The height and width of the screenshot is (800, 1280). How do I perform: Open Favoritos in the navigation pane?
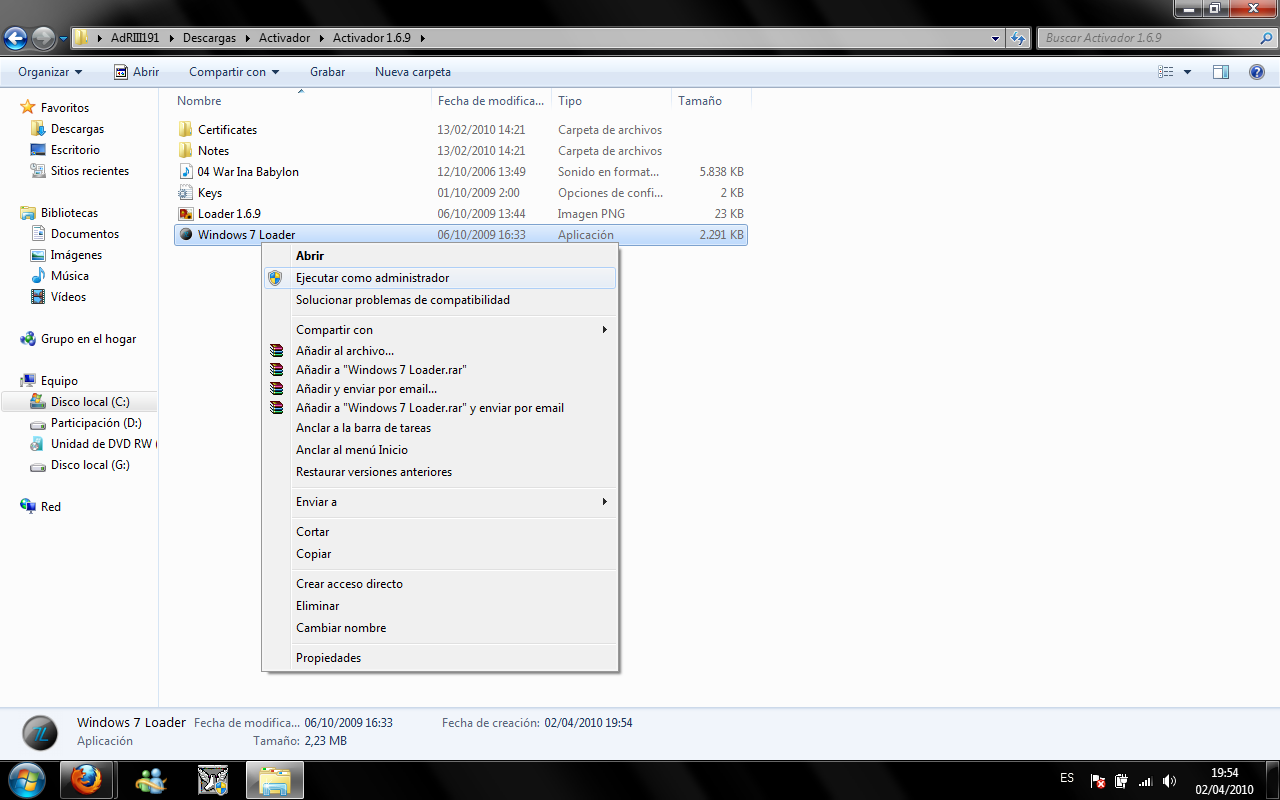point(65,108)
